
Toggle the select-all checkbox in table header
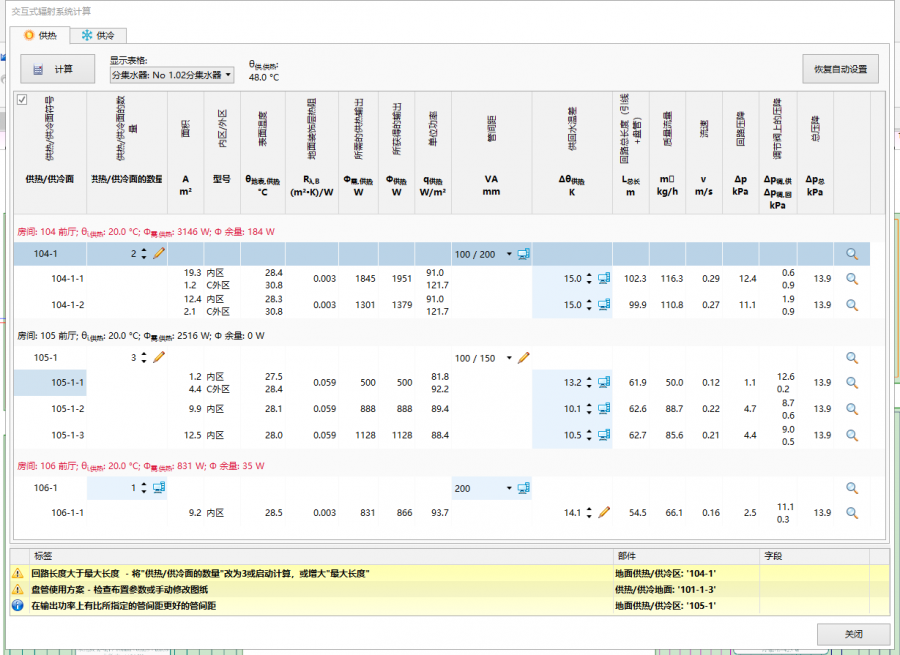[x=22, y=99]
